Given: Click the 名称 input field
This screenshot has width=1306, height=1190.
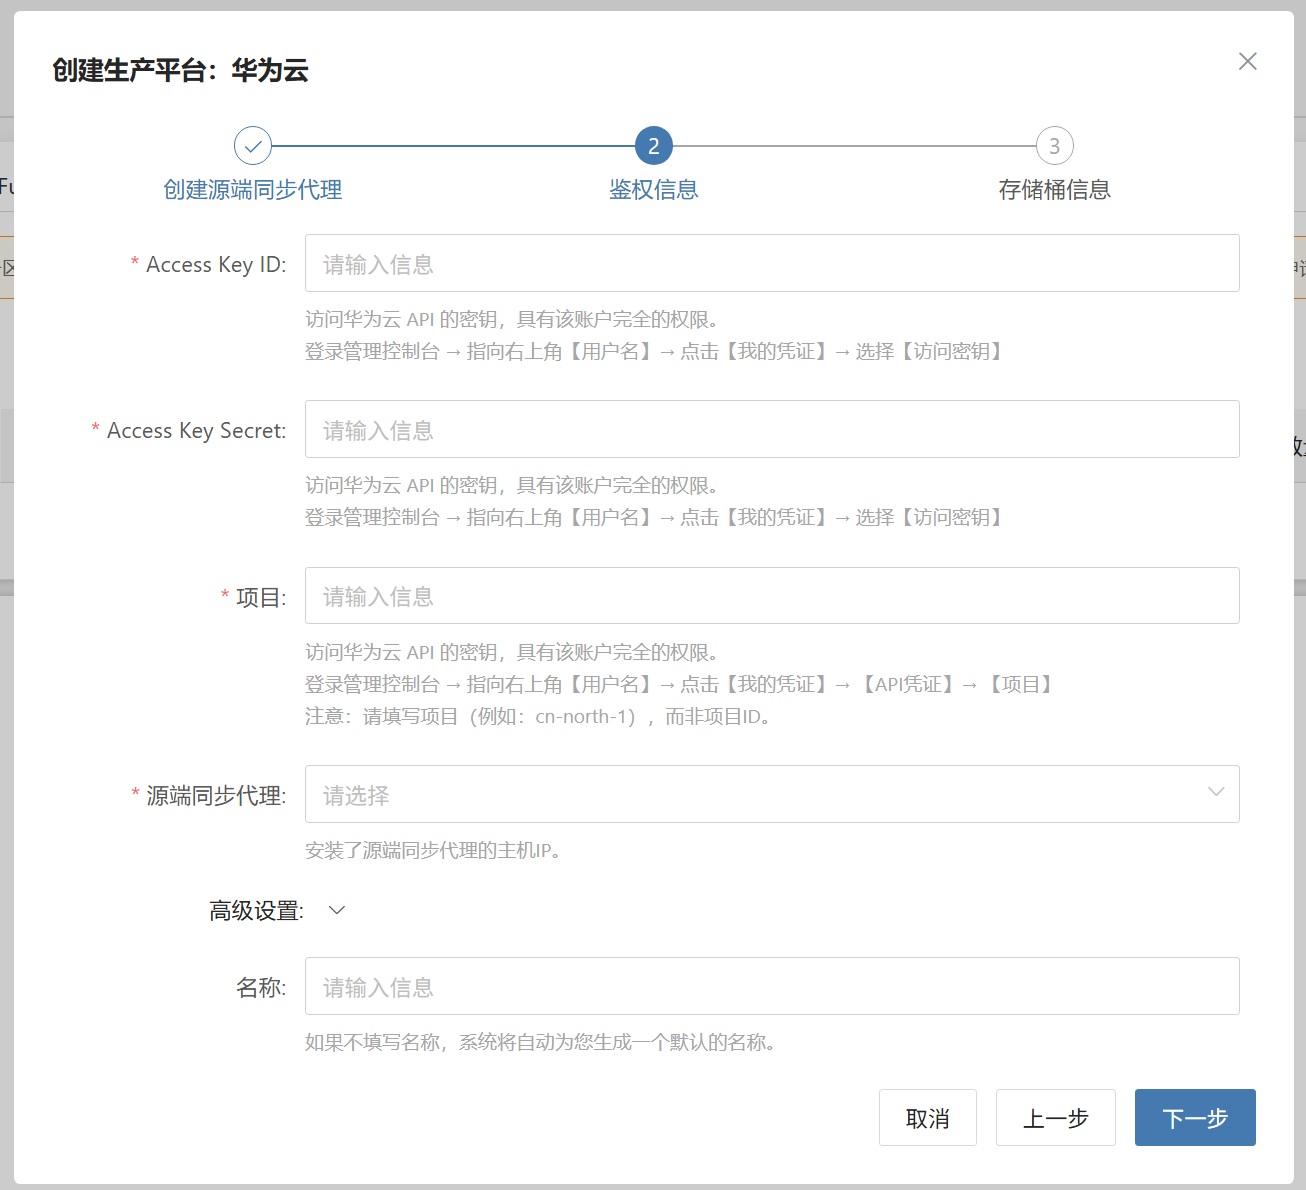Looking at the screenshot, I should coord(770,987).
